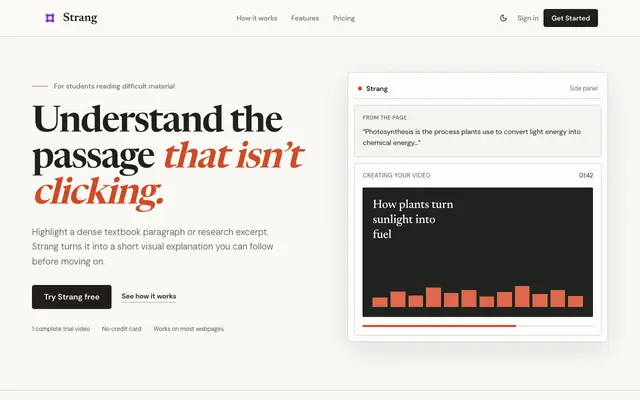This screenshot has height=400, width=640.
Task: Click the Highlight a dense textbook paragraph description
Action: tap(153, 247)
